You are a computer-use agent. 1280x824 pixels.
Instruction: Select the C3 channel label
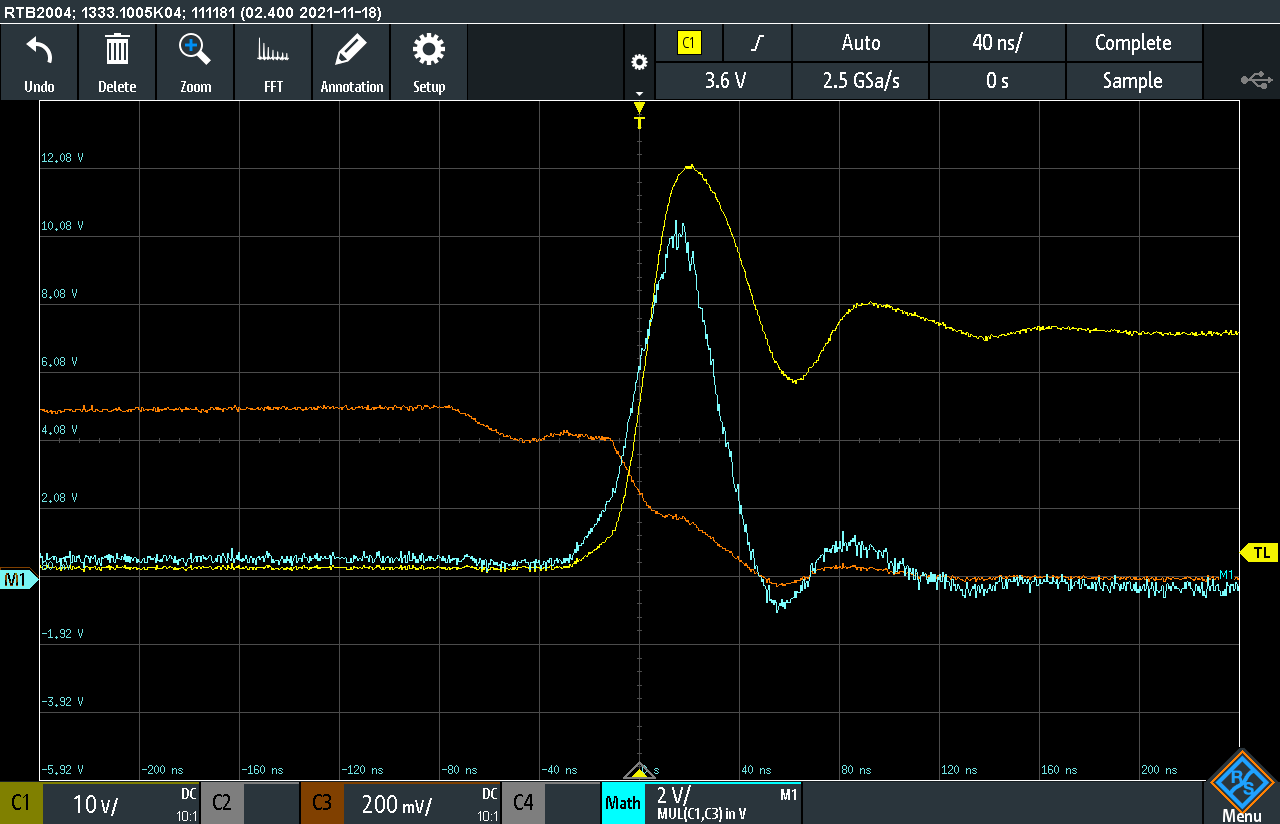[322, 803]
